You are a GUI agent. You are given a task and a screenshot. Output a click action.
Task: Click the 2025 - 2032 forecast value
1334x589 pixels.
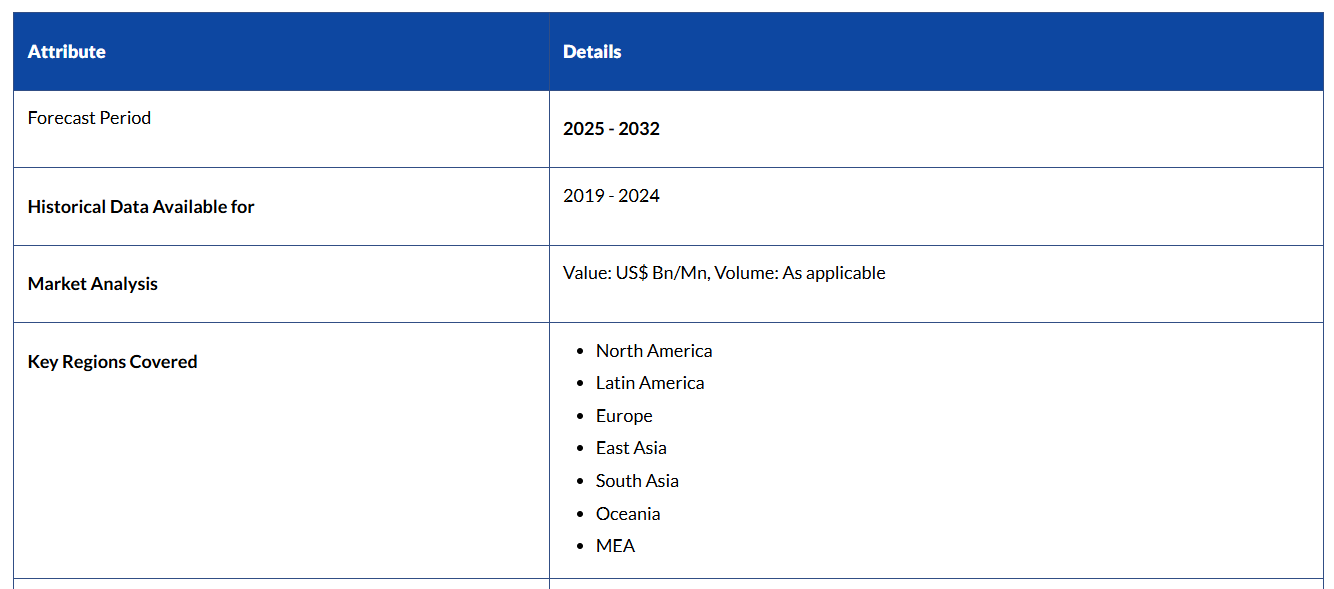coord(611,129)
